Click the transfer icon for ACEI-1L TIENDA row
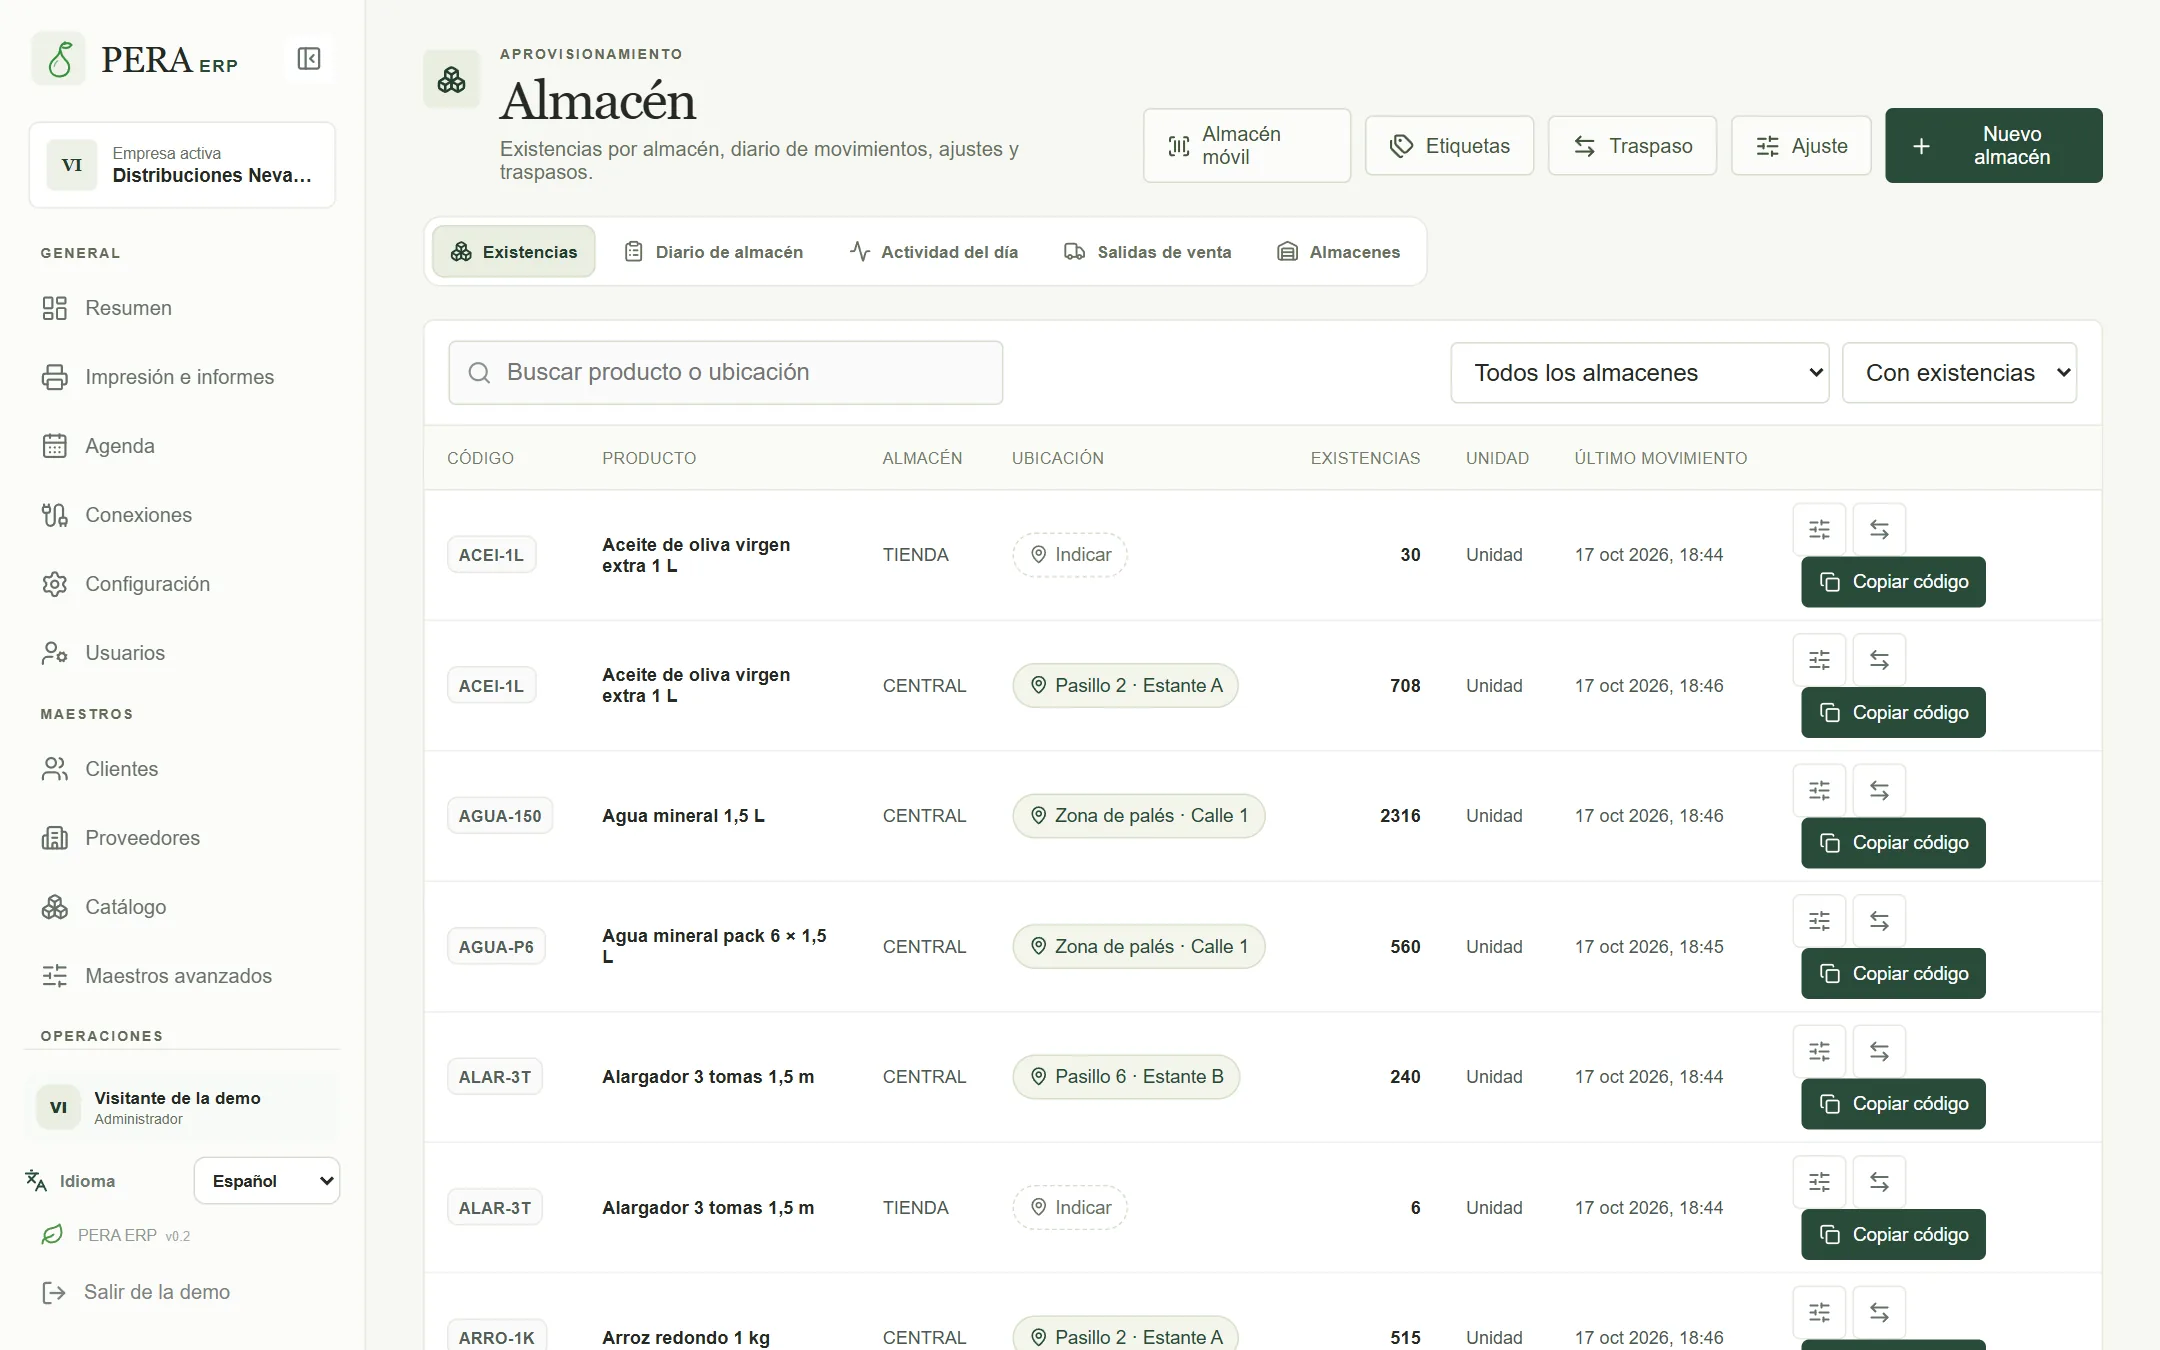Viewport: 2160px width, 1350px height. 1879,529
